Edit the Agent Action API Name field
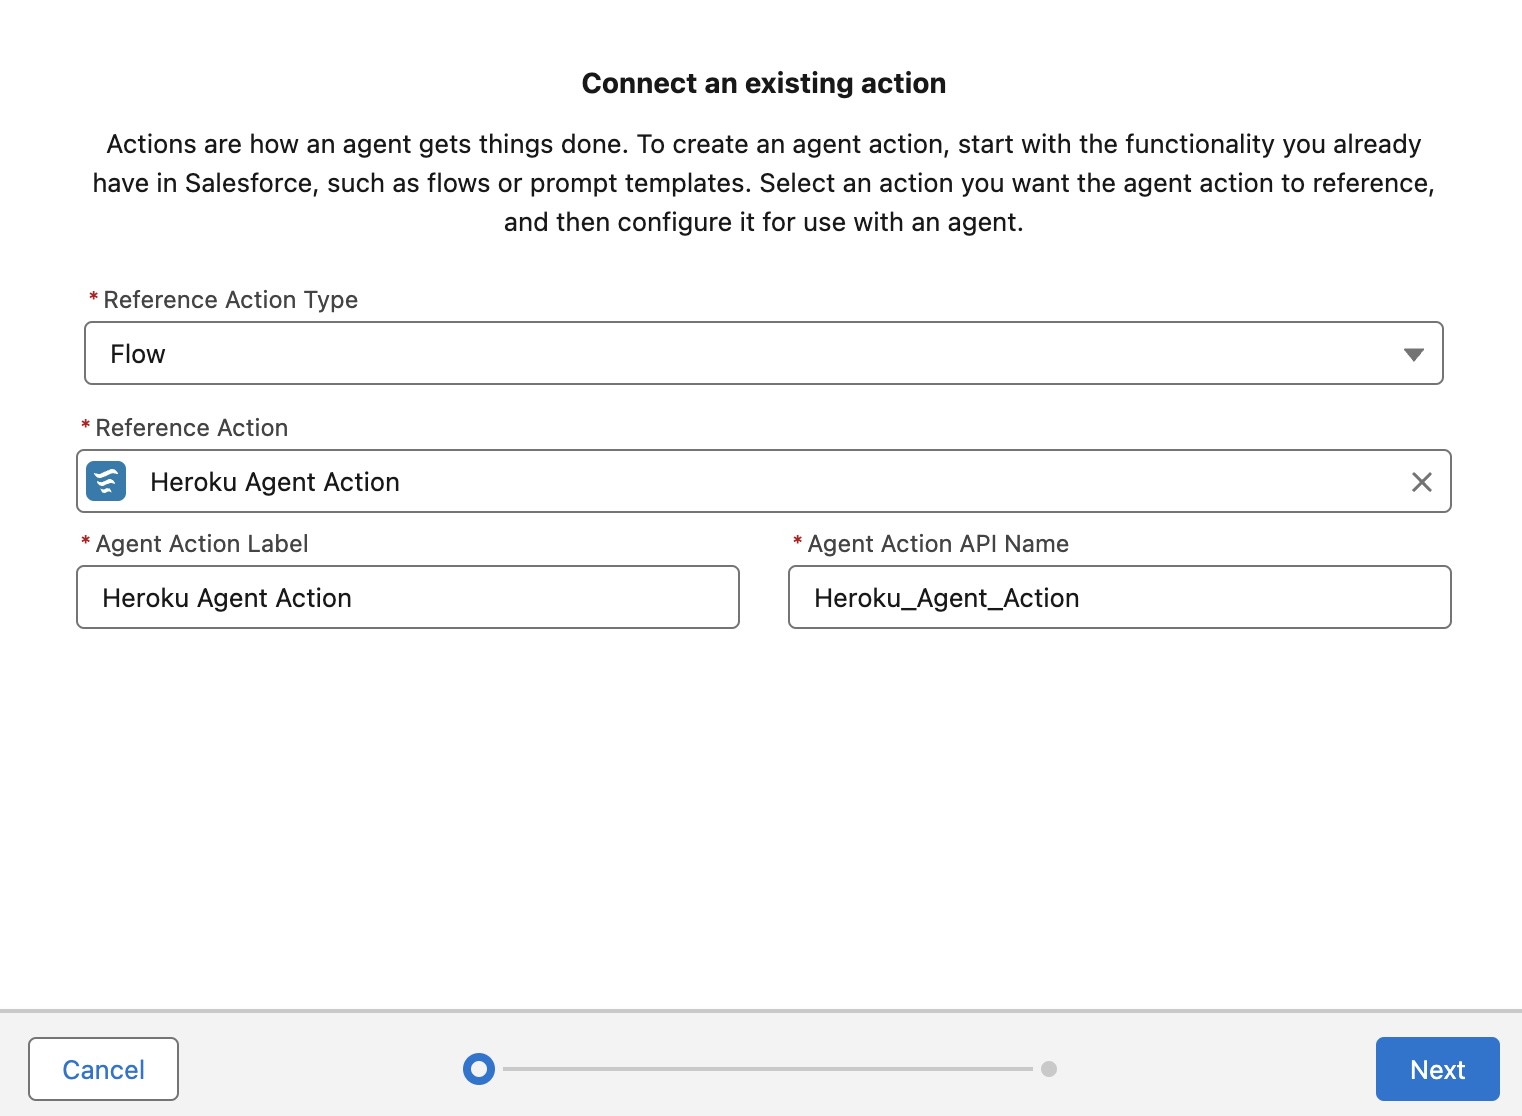 coord(1119,597)
